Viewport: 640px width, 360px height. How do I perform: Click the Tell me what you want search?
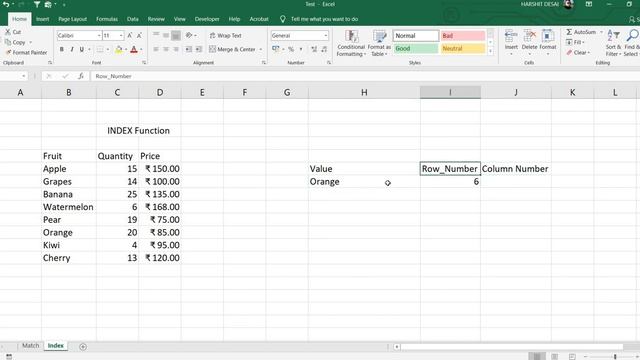(319, 19)
